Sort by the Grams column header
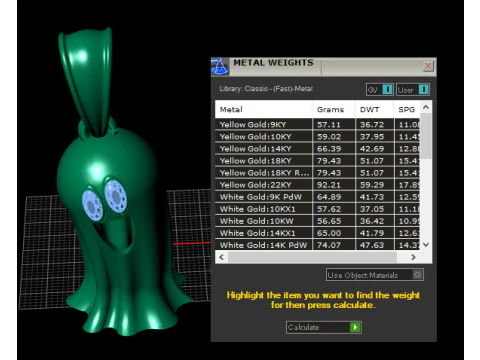The width and height of the screenshot is (480, 360). [x=334, y=109]
